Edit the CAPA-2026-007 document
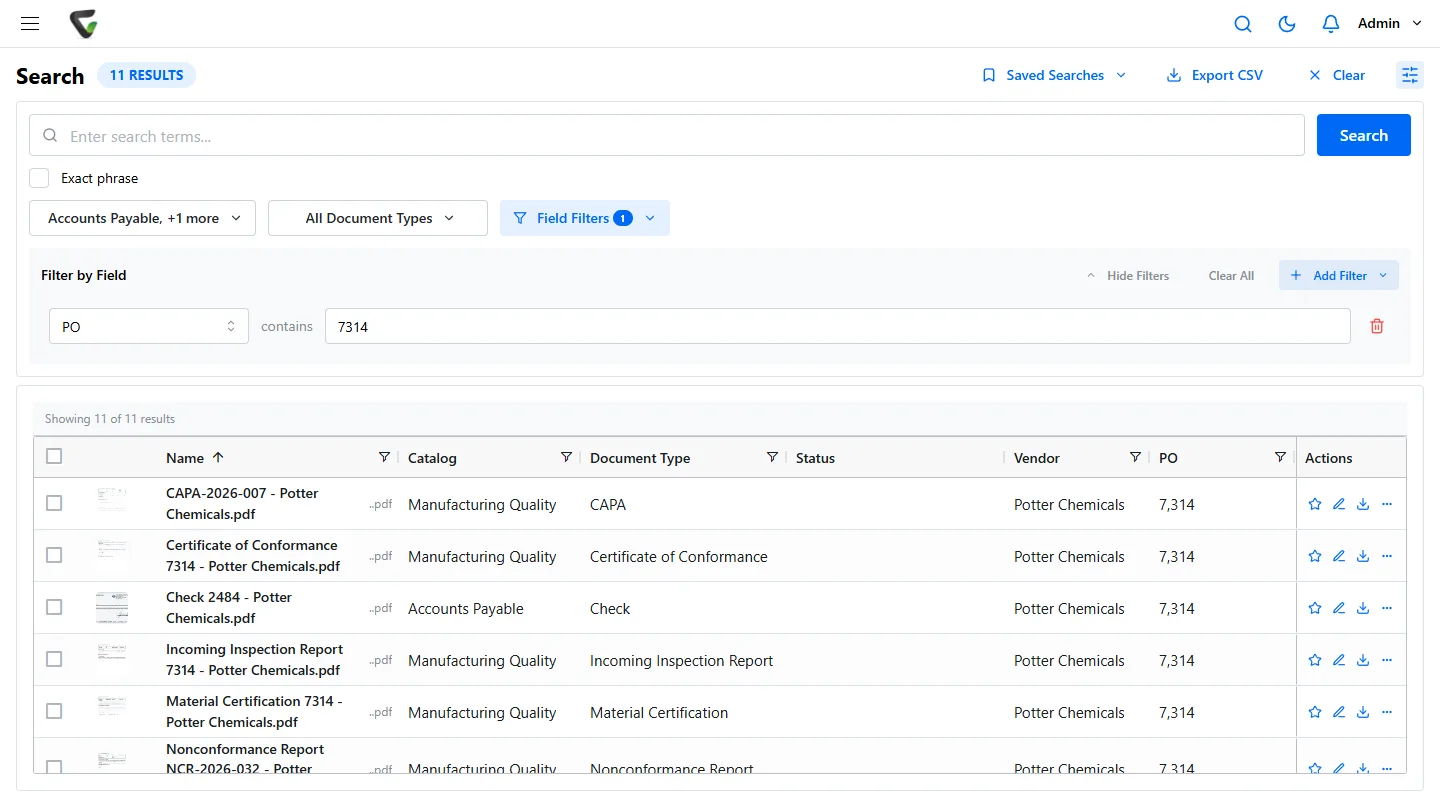This screenshot has width=1440, height=800. pos(1339,504)
